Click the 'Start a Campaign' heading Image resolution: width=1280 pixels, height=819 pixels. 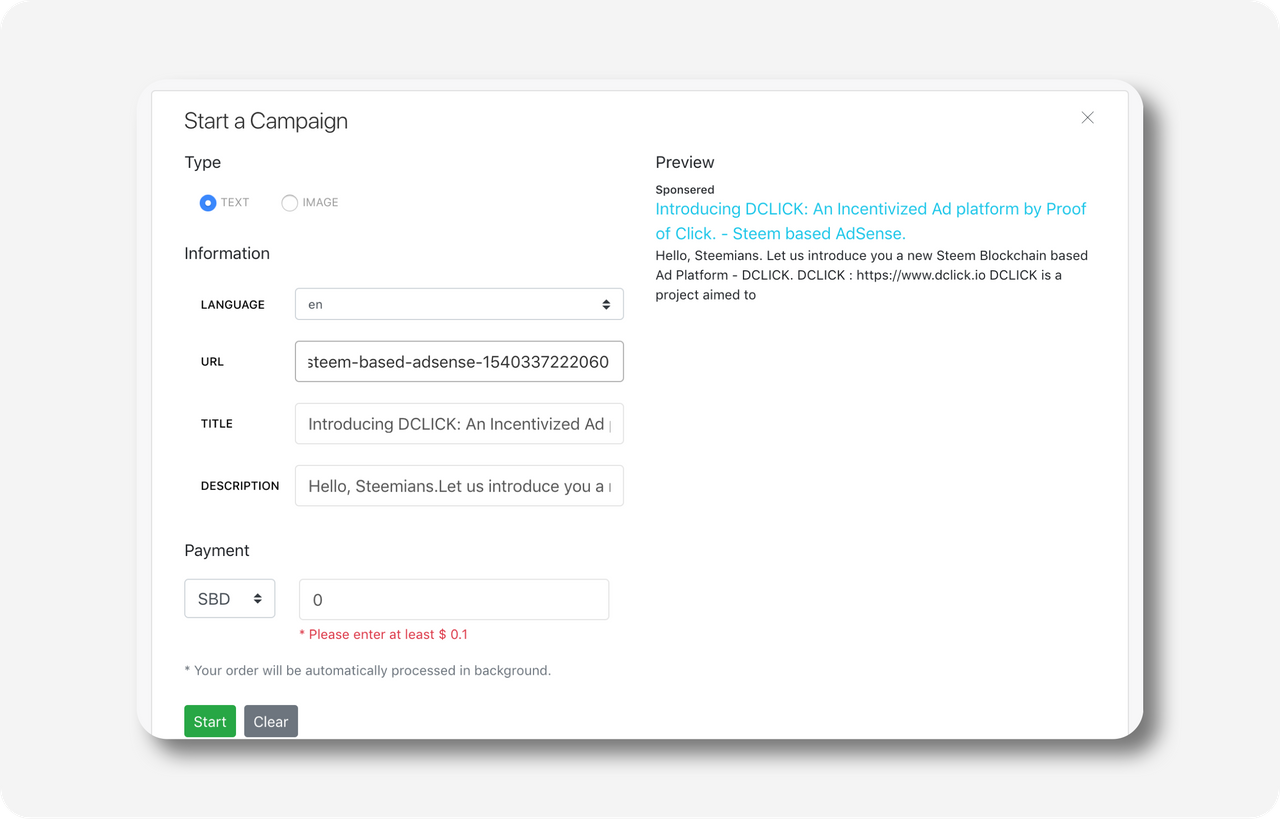(x=266, y=121)
